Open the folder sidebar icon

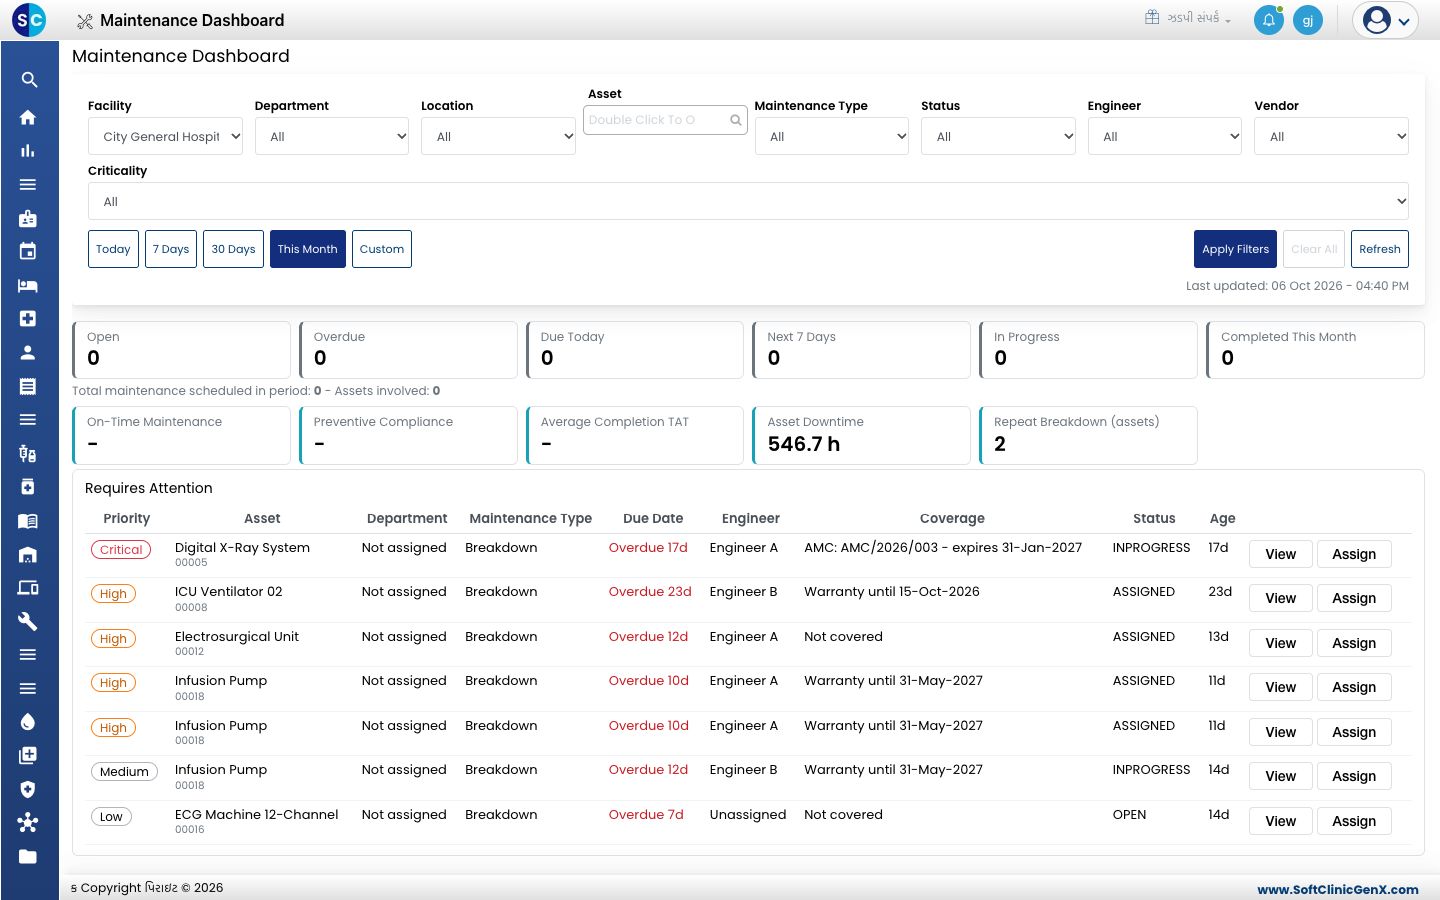coord(28,857)
